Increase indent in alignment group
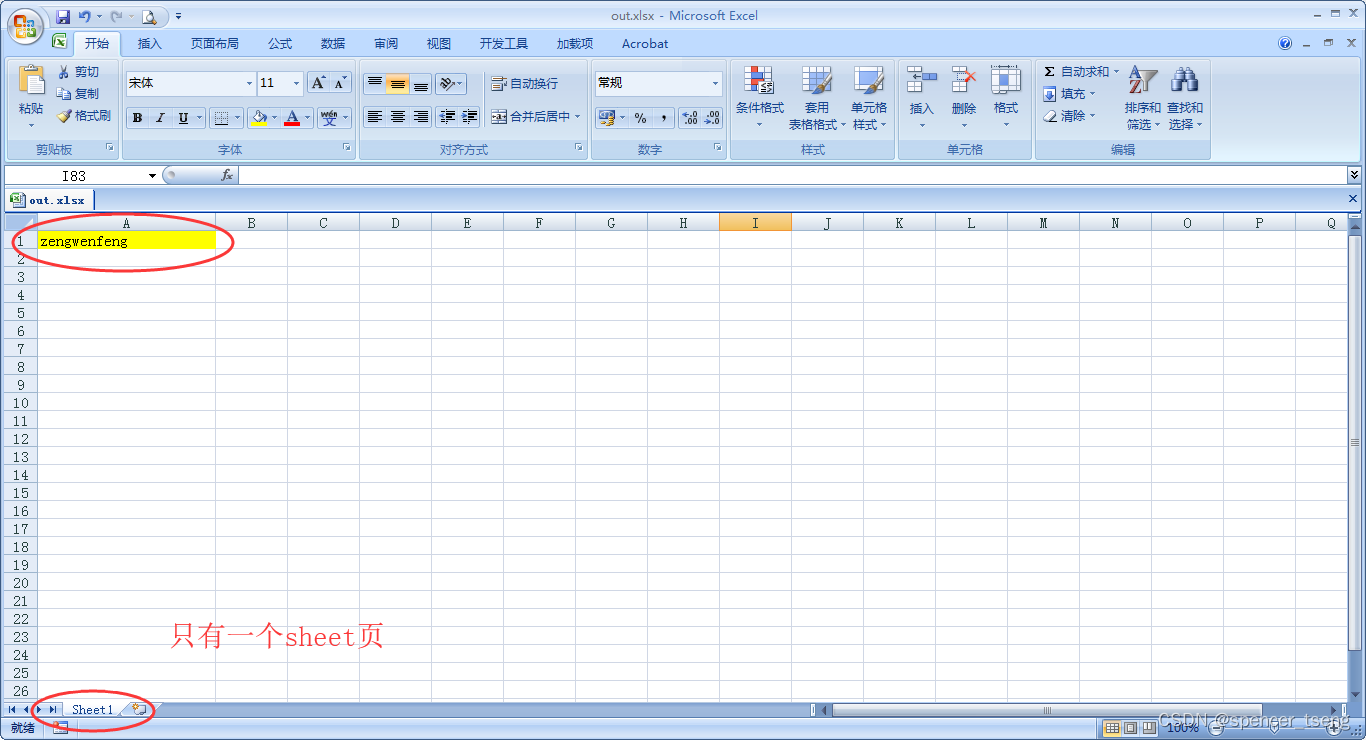 coord(470,117)
